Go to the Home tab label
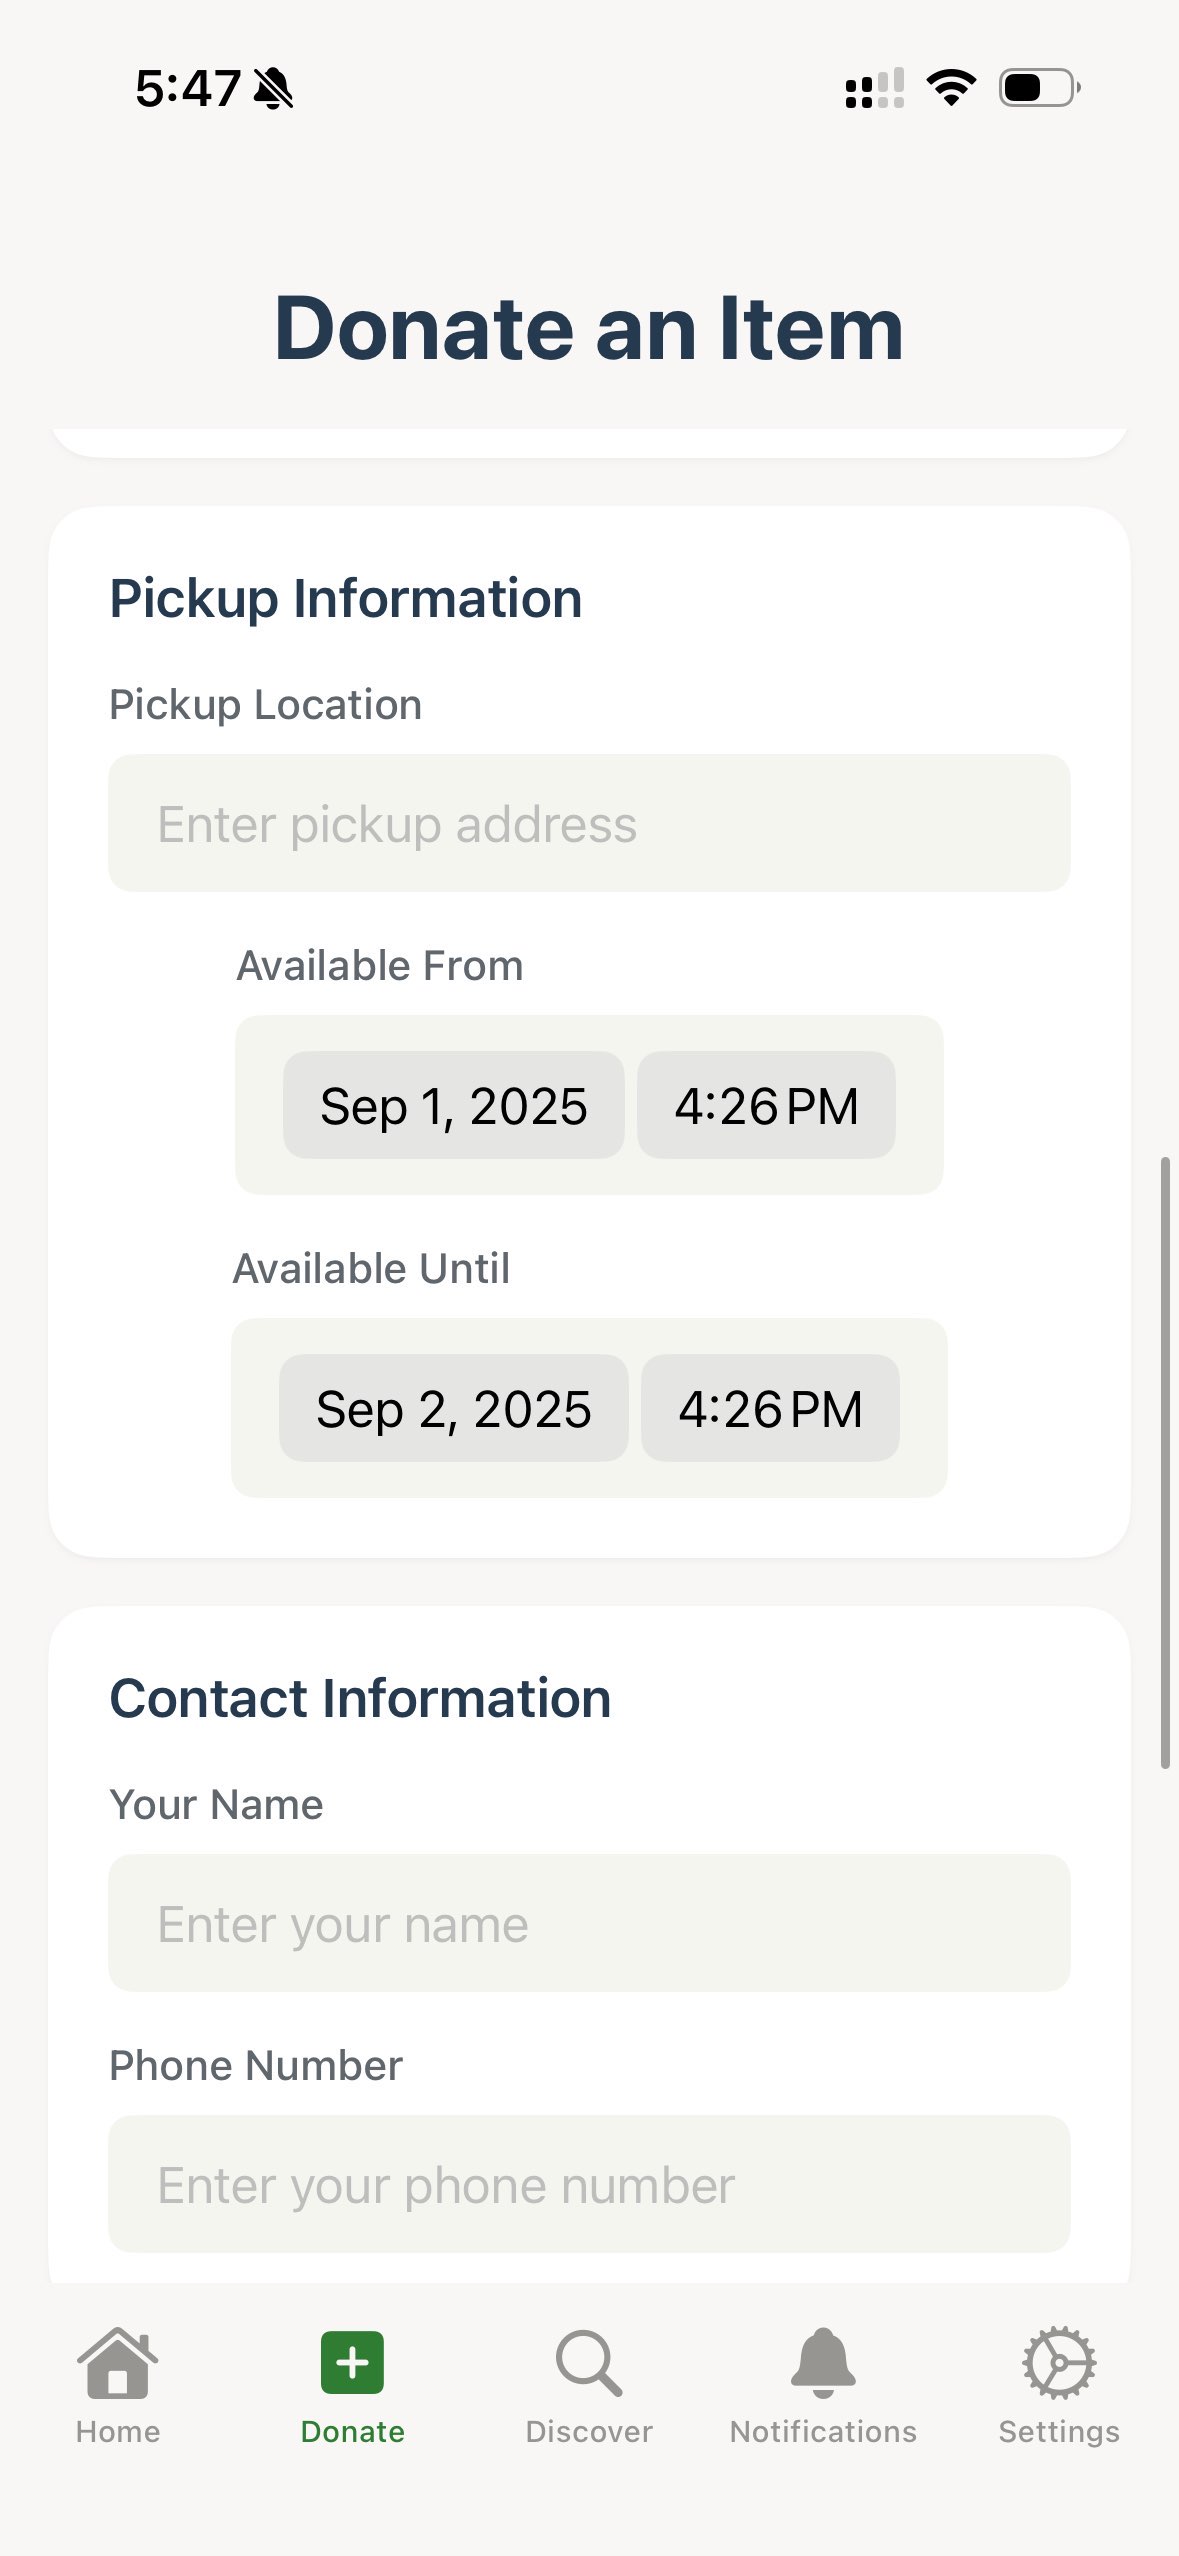The image size is (1179, 2556). pos(118,2431)
